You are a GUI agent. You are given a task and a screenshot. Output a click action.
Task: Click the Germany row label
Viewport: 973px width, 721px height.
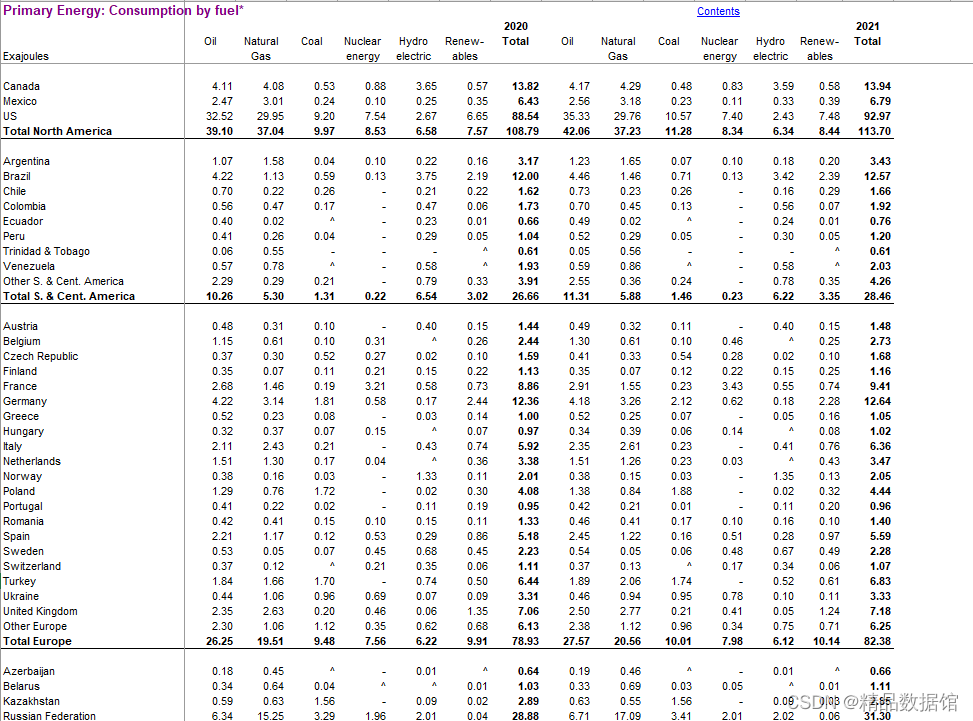25,401
